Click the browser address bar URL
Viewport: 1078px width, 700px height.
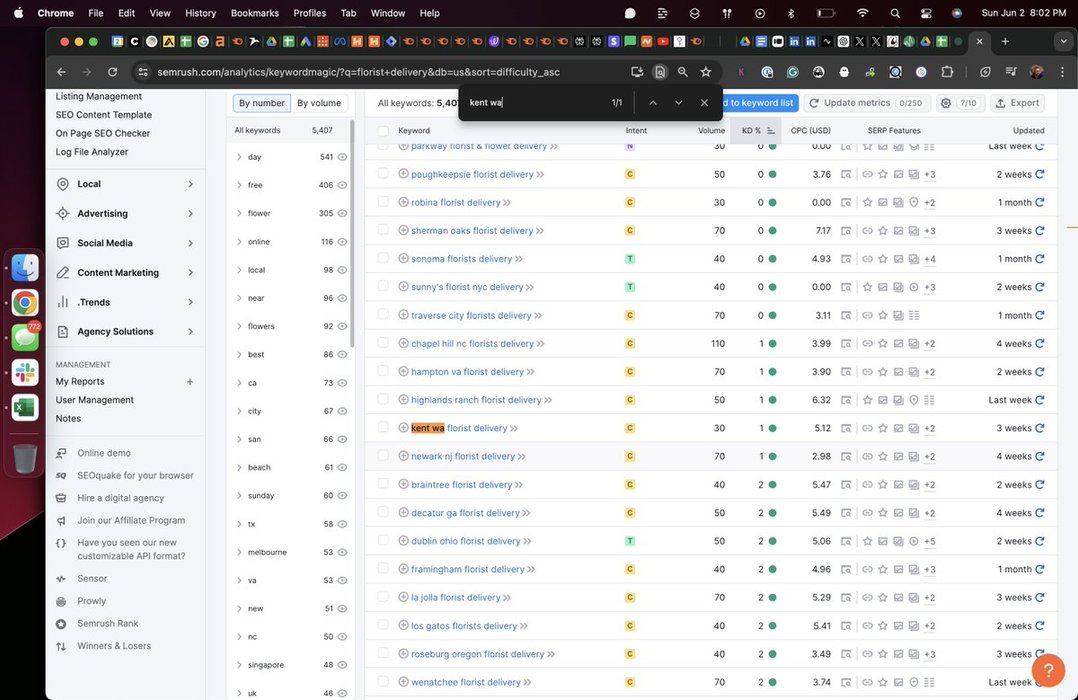(358, 72)
